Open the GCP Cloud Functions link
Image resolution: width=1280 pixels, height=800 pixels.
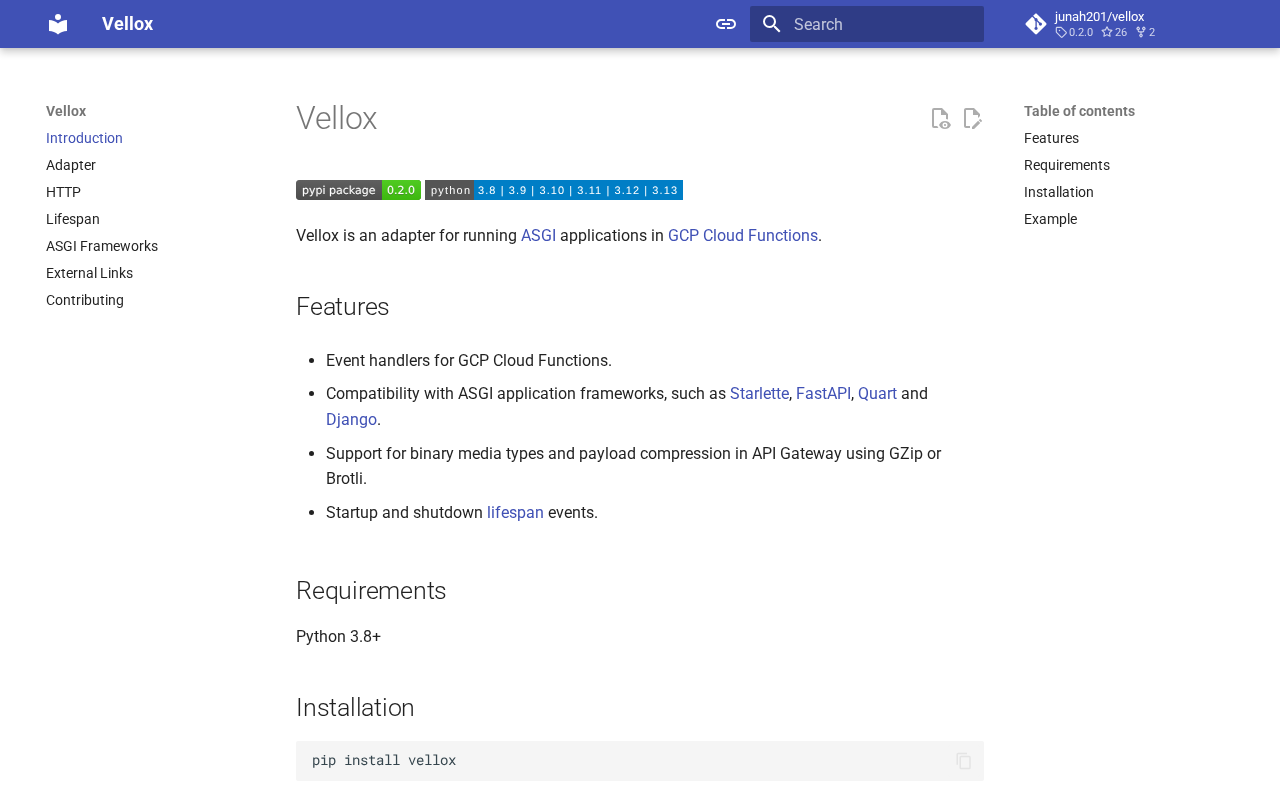(742, 236)
